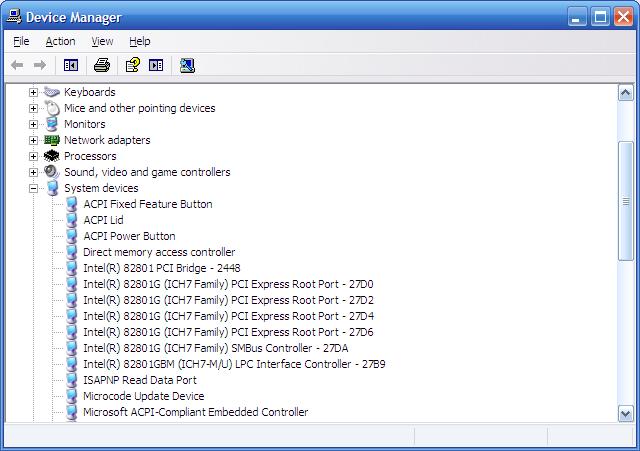Click the show/hide action pane icon

156,65
